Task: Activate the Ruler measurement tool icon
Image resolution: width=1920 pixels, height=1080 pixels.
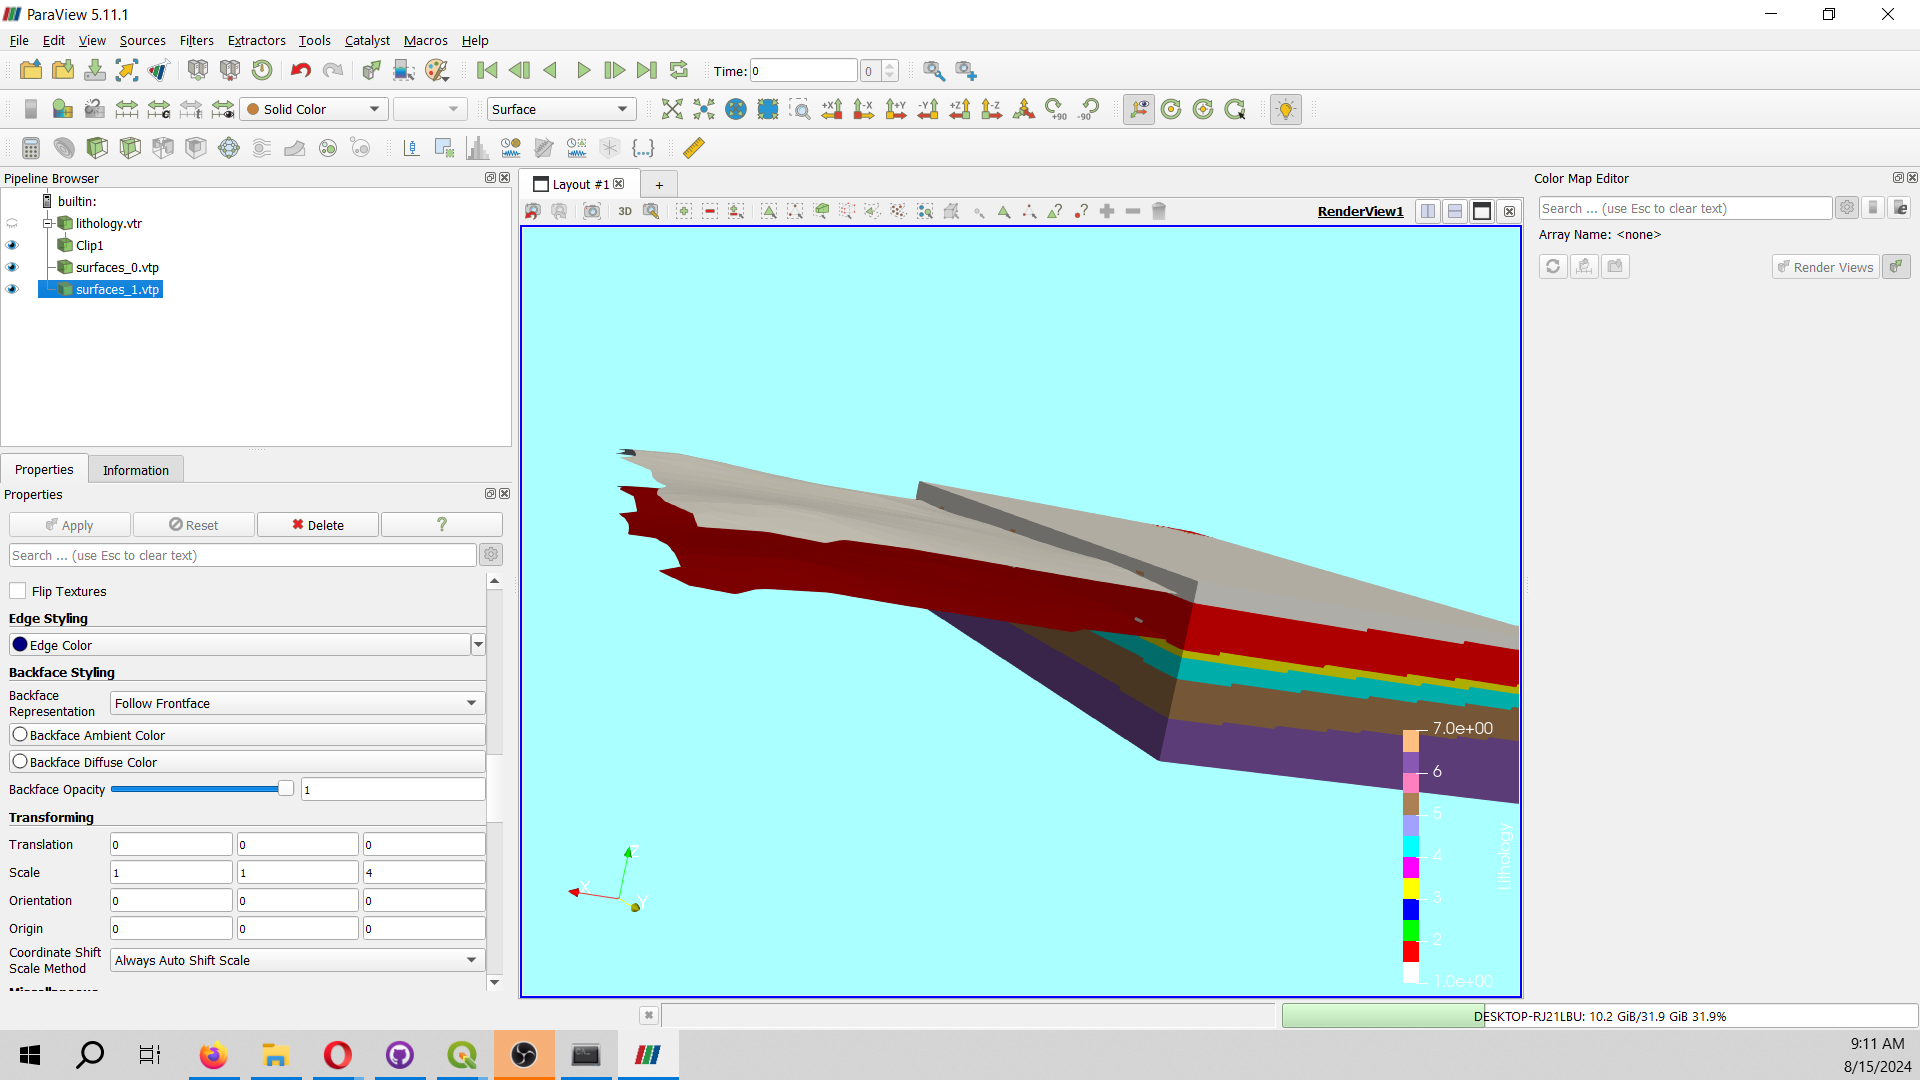Action: (x=693, y=147)
